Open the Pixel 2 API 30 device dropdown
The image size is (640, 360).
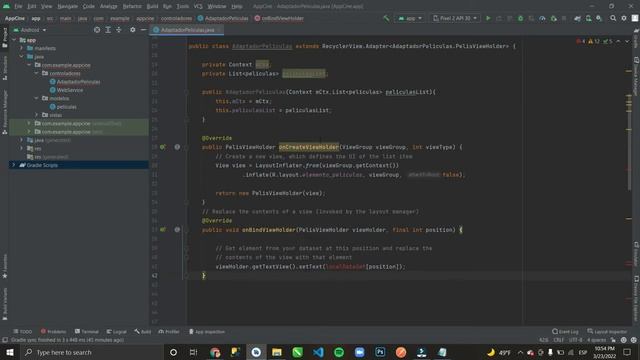tap(455, 18)
